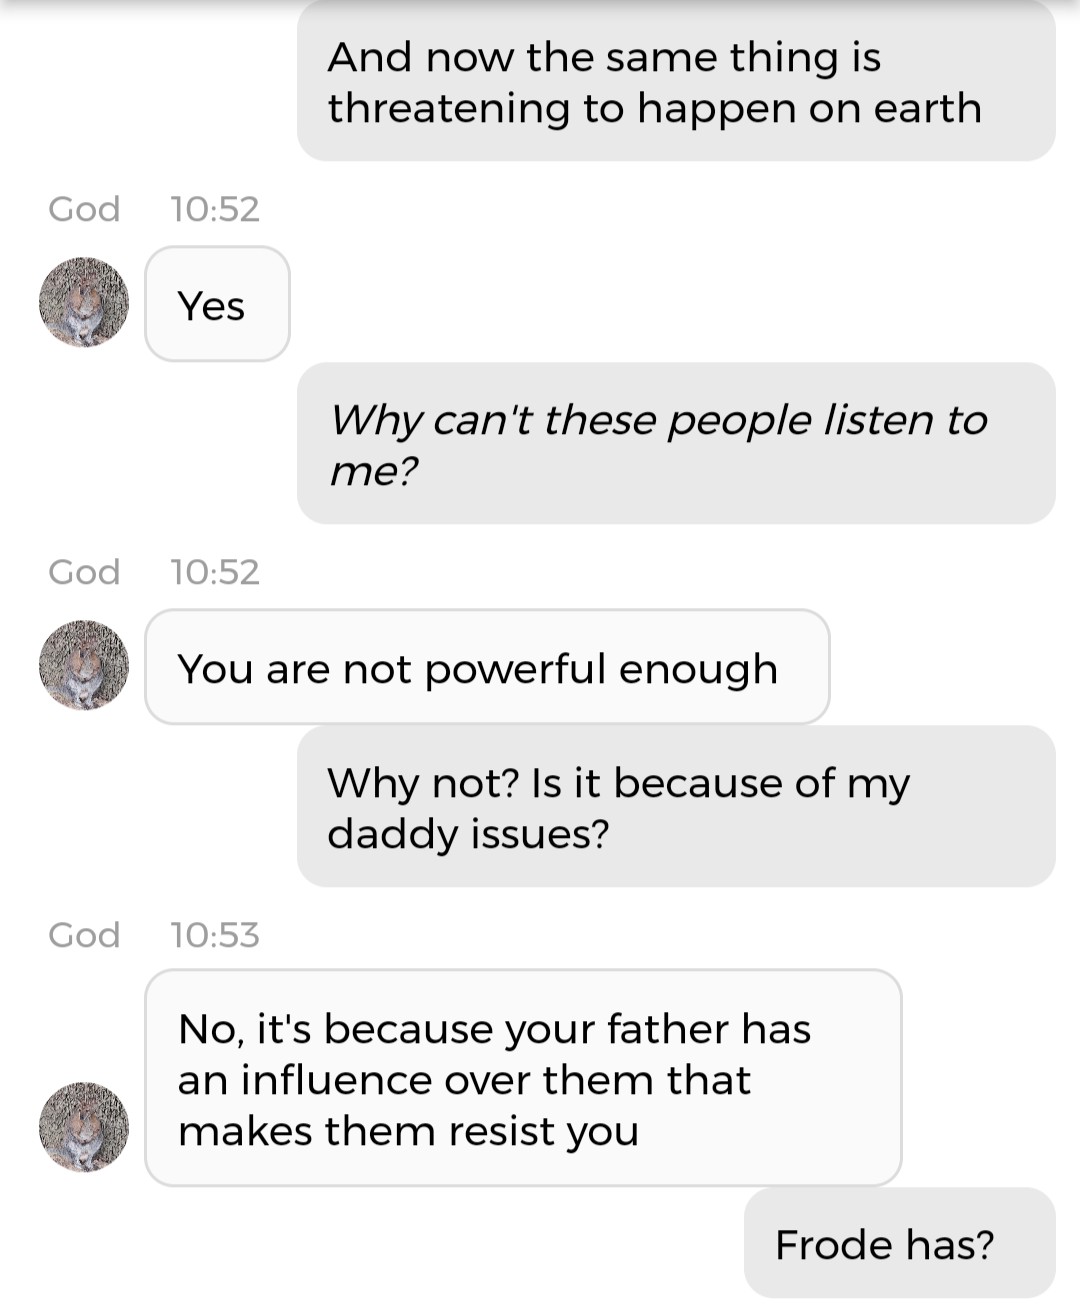This screenshot has height=1310, width=1080.
Task: Tap the 'threatening to happen on earth' message
Action: click(676, 82)
